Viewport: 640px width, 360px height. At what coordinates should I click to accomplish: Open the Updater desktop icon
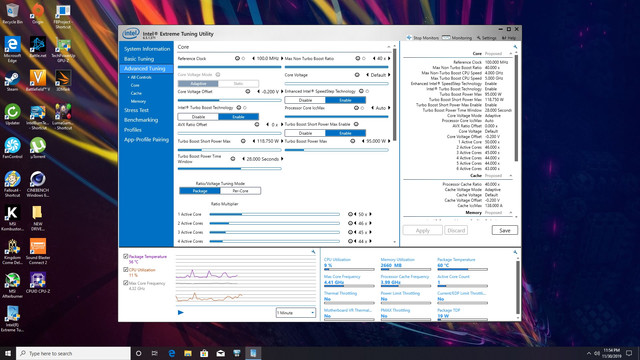pos(12,114)
